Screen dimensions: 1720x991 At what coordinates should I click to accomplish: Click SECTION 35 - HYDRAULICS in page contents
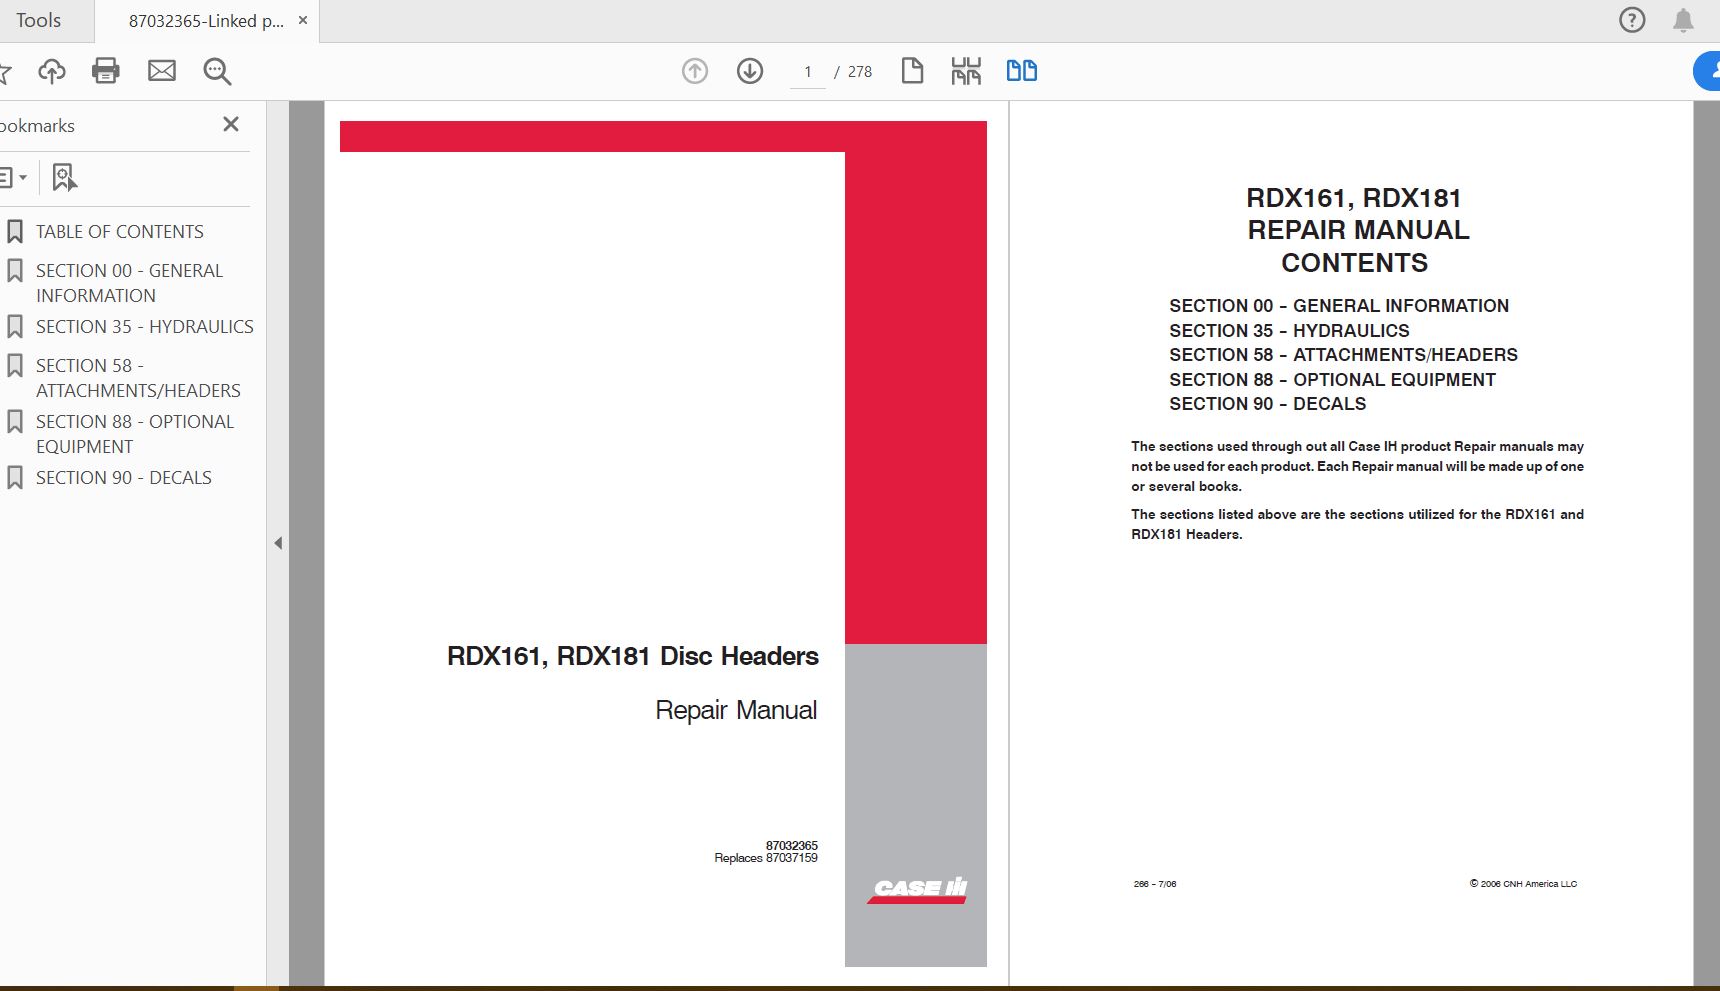point(1289,331)
